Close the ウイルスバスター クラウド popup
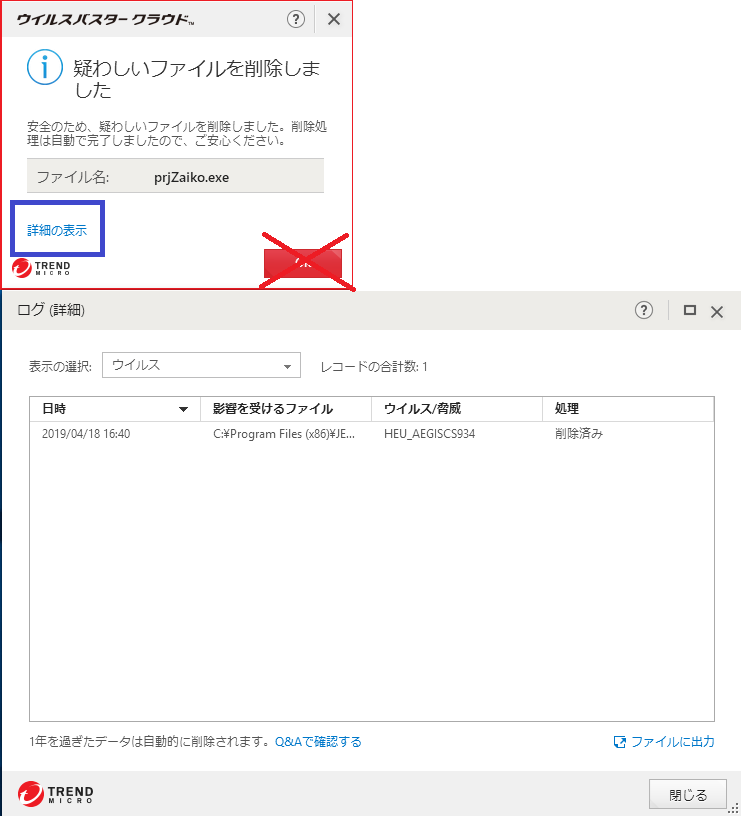Image resolution: width=741 pixels, height=816 pixels. pos(334,19)
